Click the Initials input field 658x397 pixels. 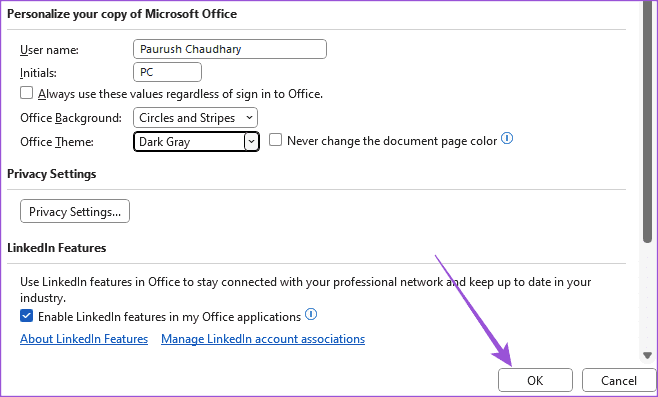pyautogui.click(x=167, y=72)
